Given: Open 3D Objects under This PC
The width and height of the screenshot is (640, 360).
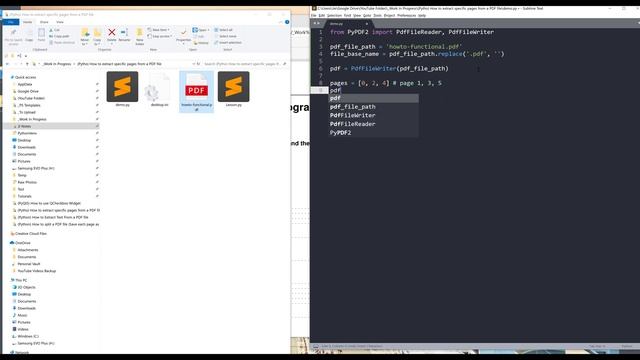Looking at the screenshot, I should click(26, 287).
